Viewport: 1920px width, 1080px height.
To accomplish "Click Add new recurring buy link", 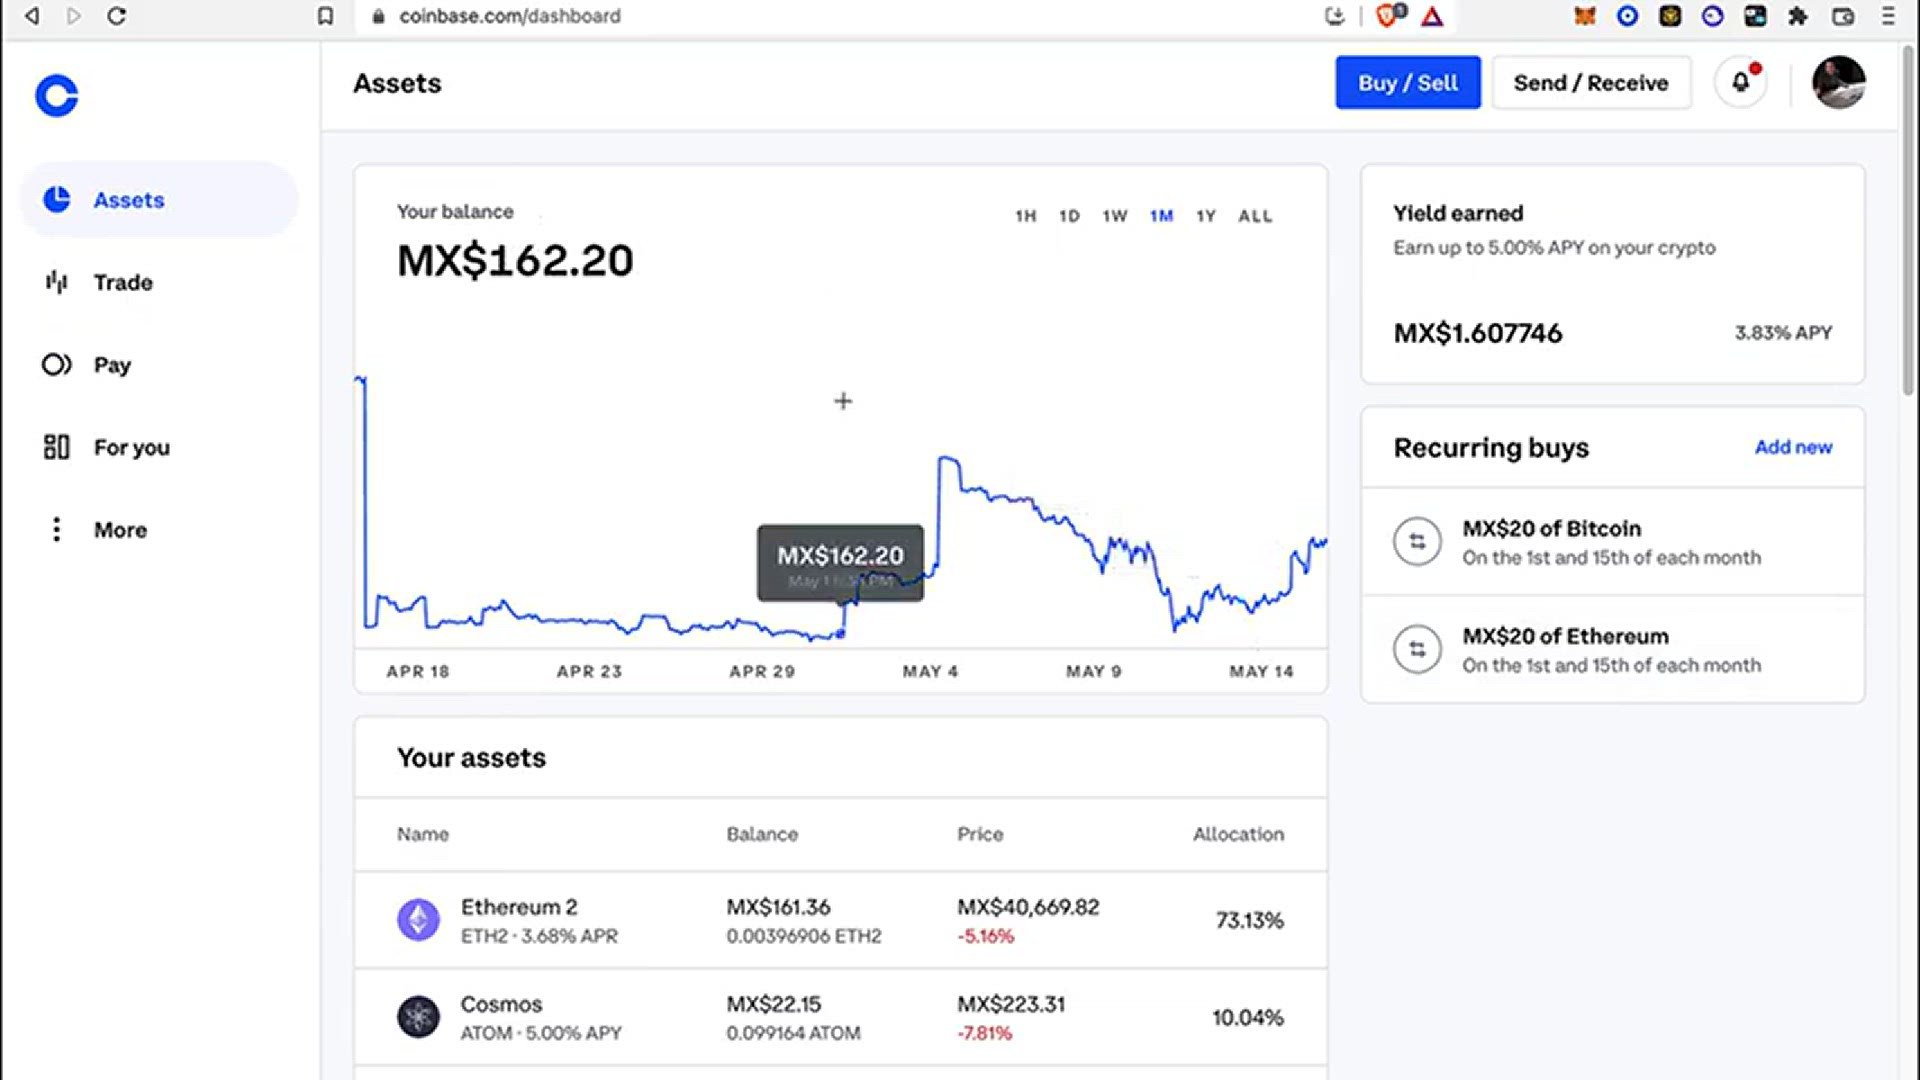I will click(x=1793, y=447).
